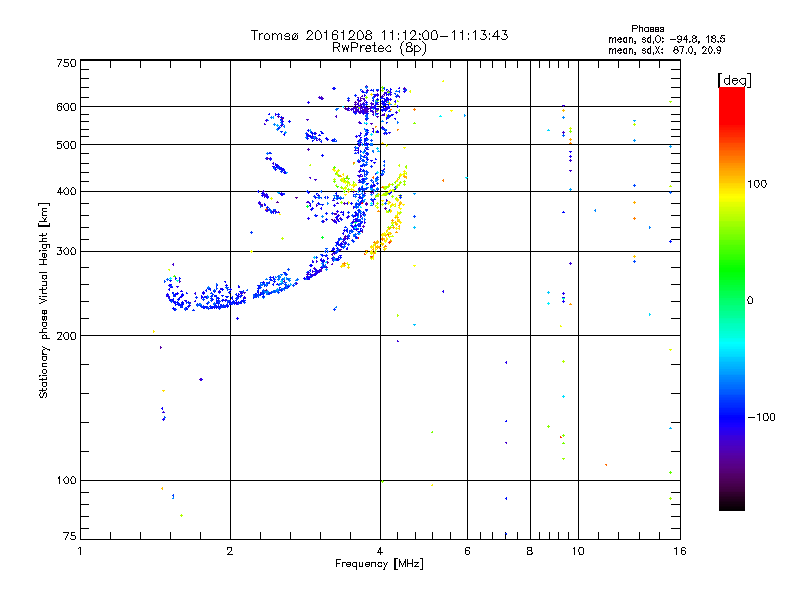Click the 'mean, sd,X: 87.0, 20.9' line
Viewport: 800px width, 600px height.
(664, 50)
